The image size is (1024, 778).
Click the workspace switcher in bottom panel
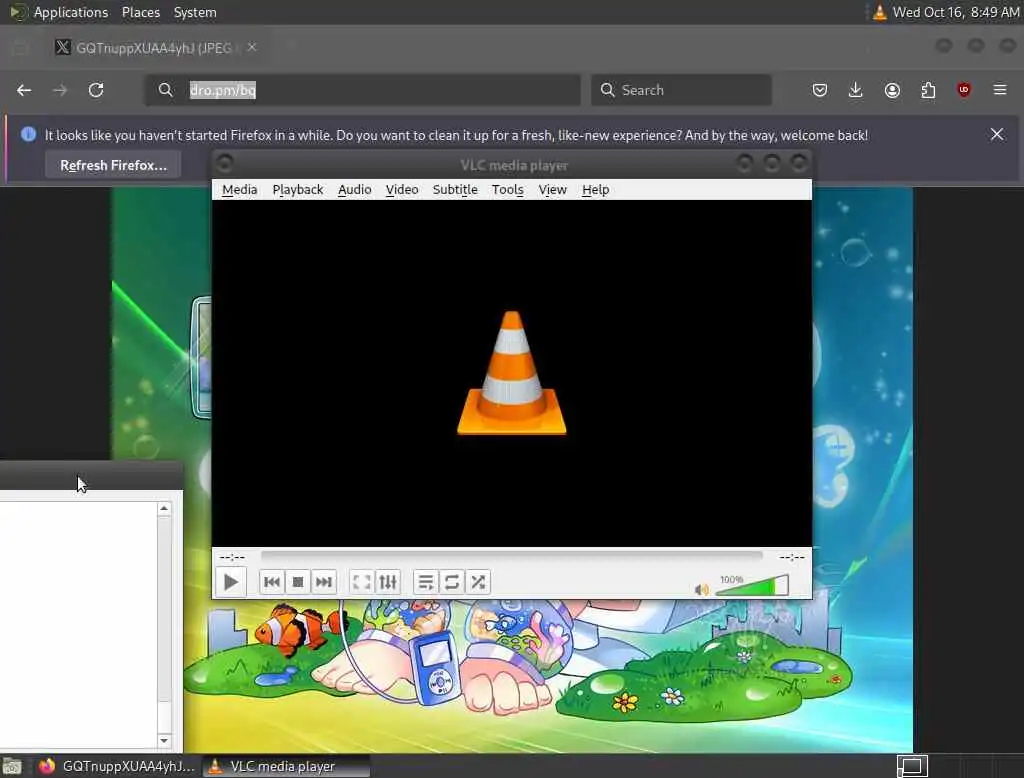tap(912, 766)
